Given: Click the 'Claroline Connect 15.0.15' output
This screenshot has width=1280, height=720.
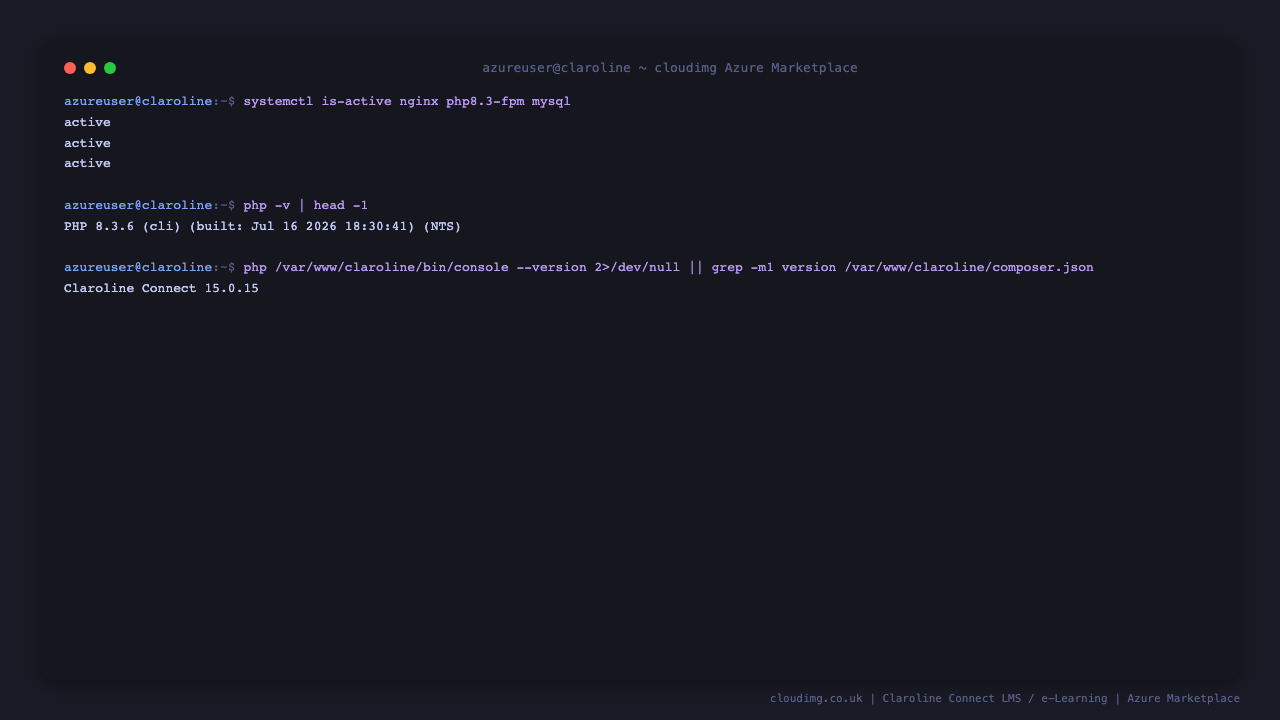Looking at the screenshot, I should pyautogui.click(x=161, y=289).
